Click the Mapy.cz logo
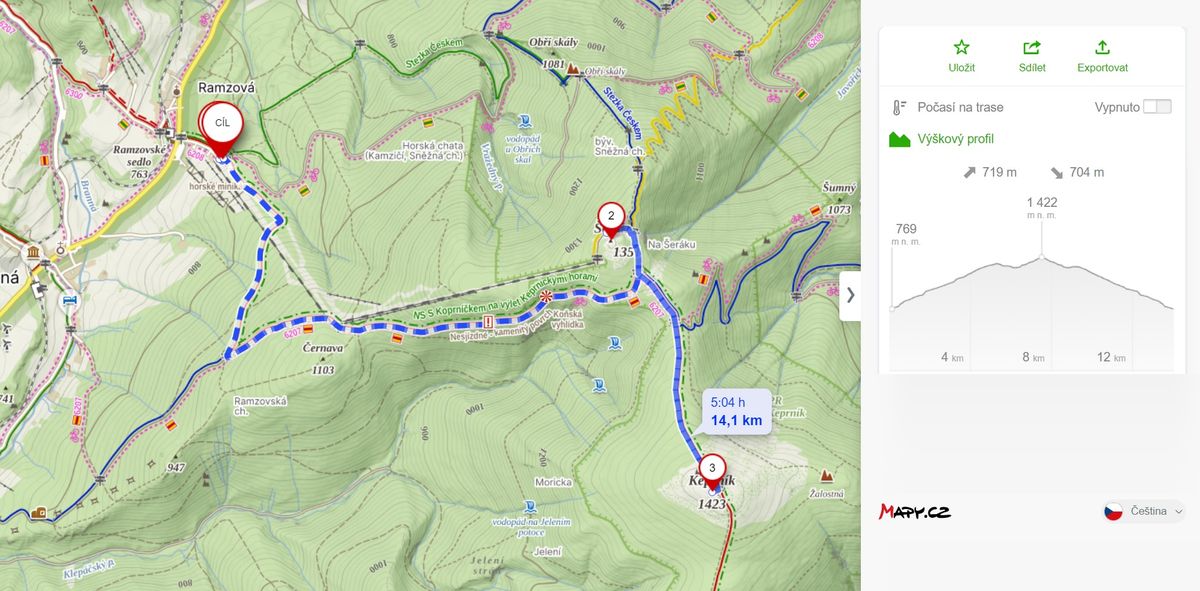Image resolution: width=1200 pixels, height=591 pixels. point(915,511)
